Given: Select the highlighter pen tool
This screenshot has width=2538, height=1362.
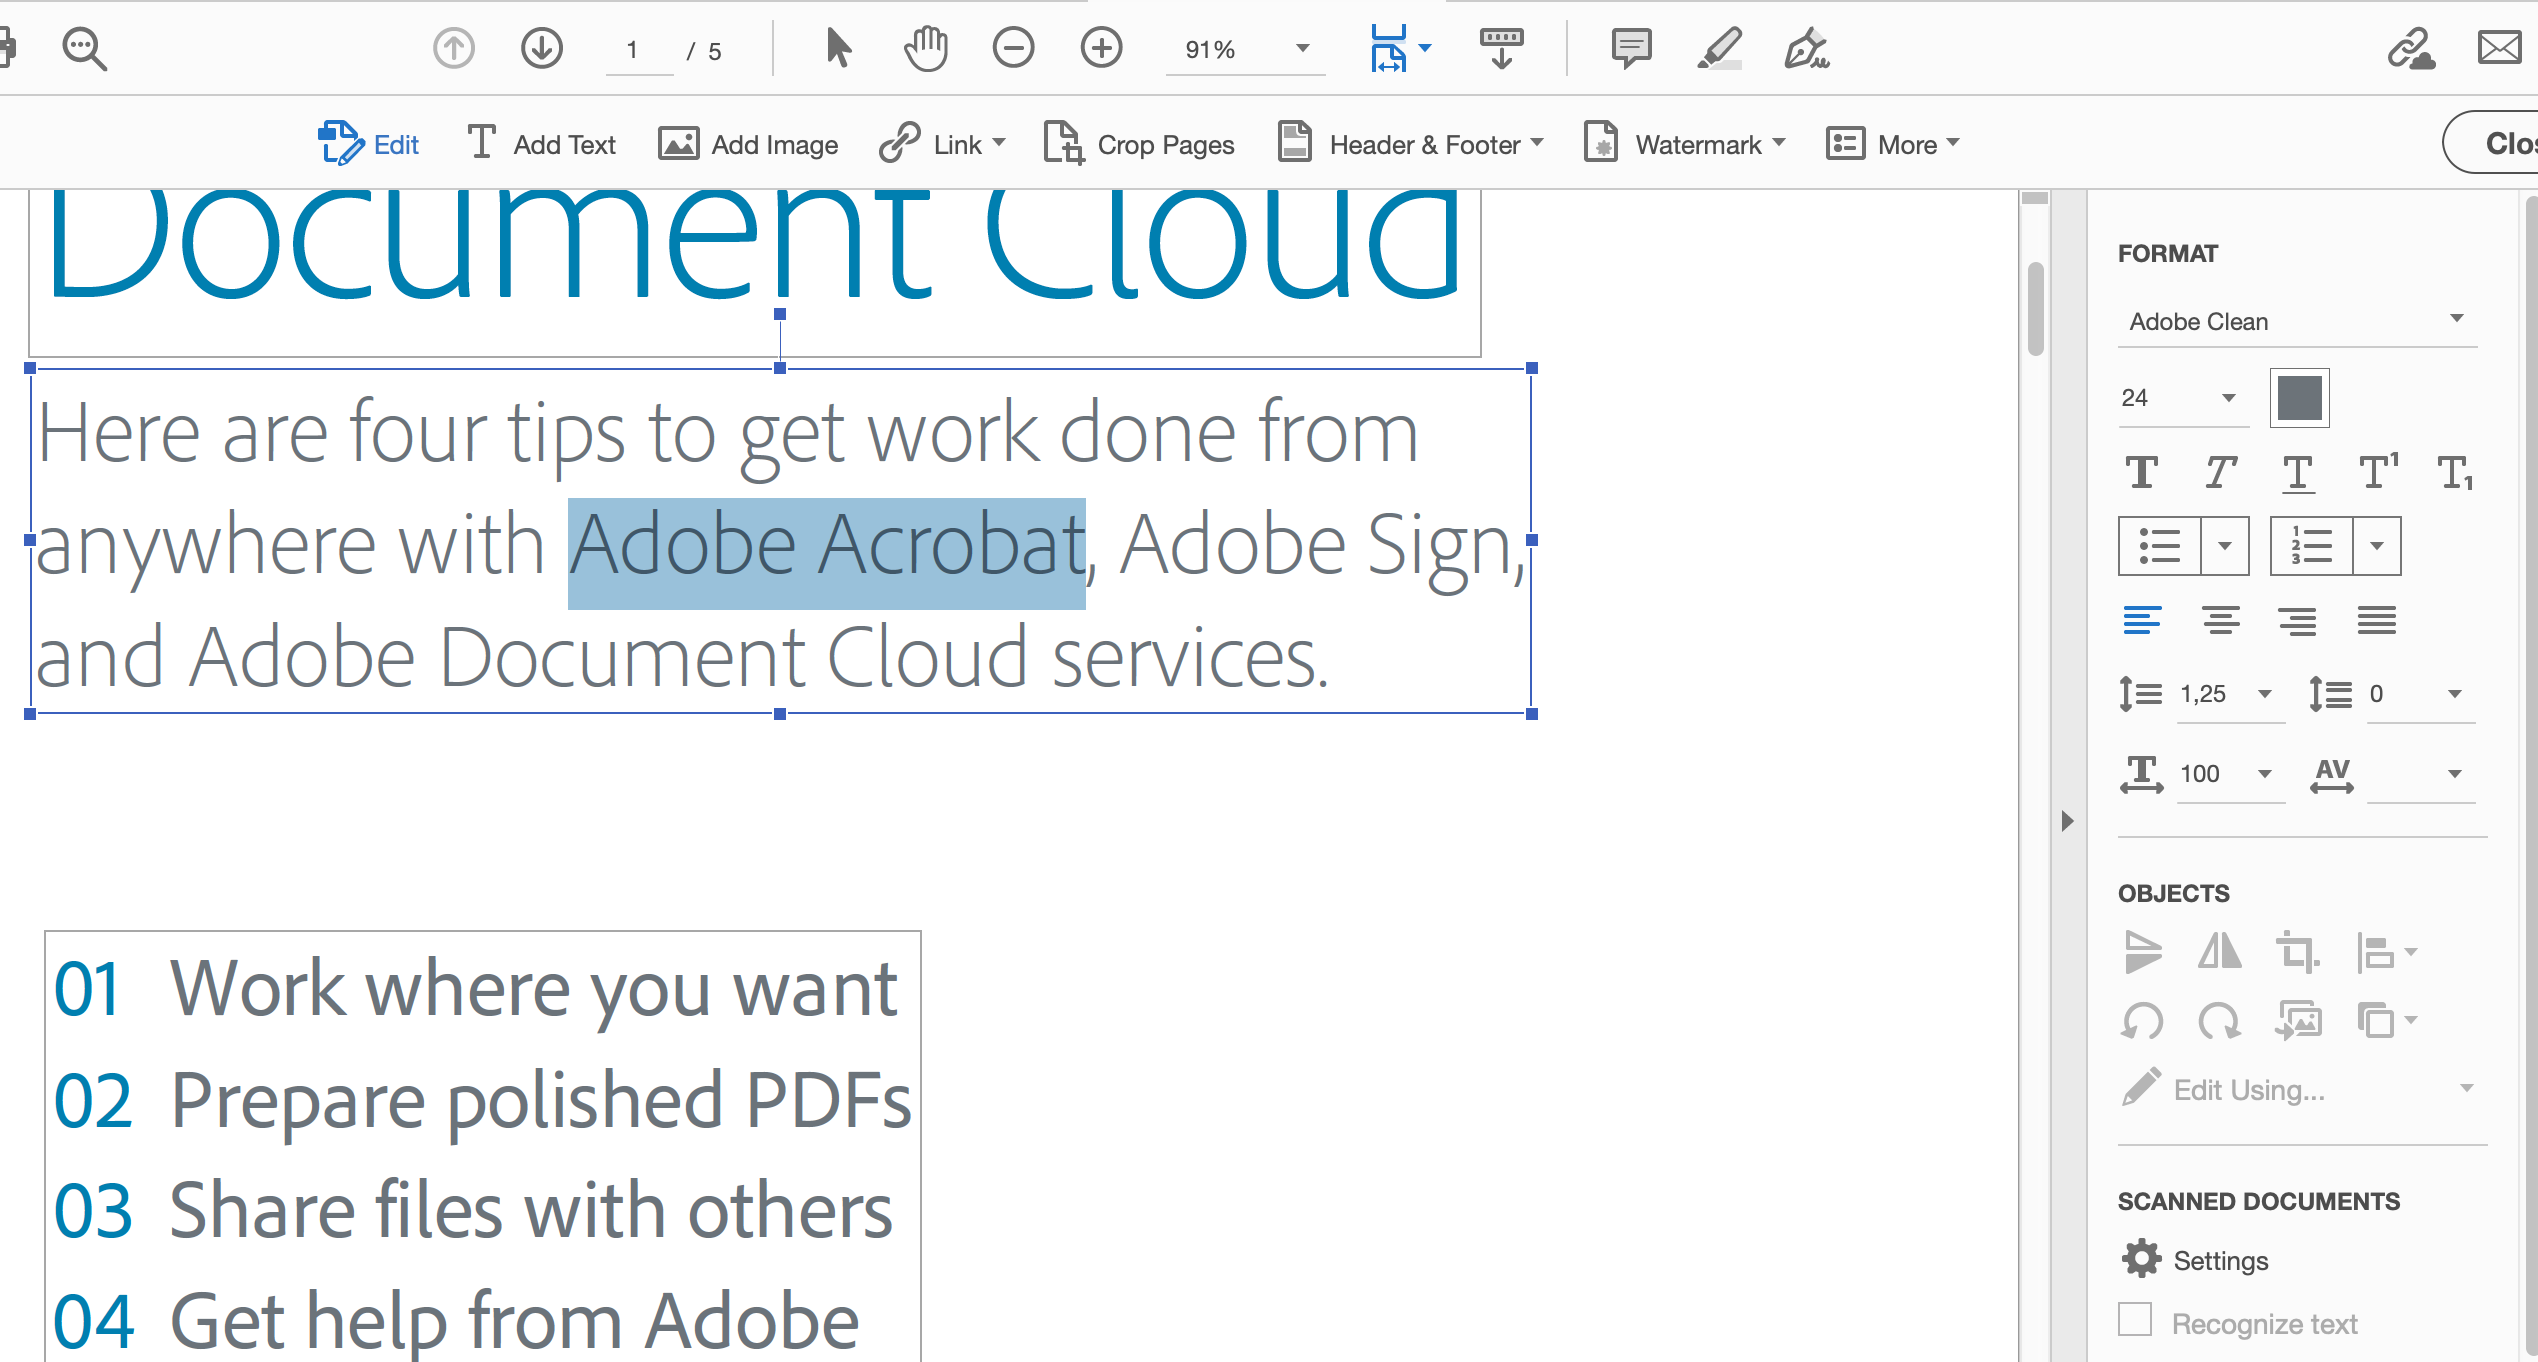Looking at the screenshot, I should (1720, 48).
